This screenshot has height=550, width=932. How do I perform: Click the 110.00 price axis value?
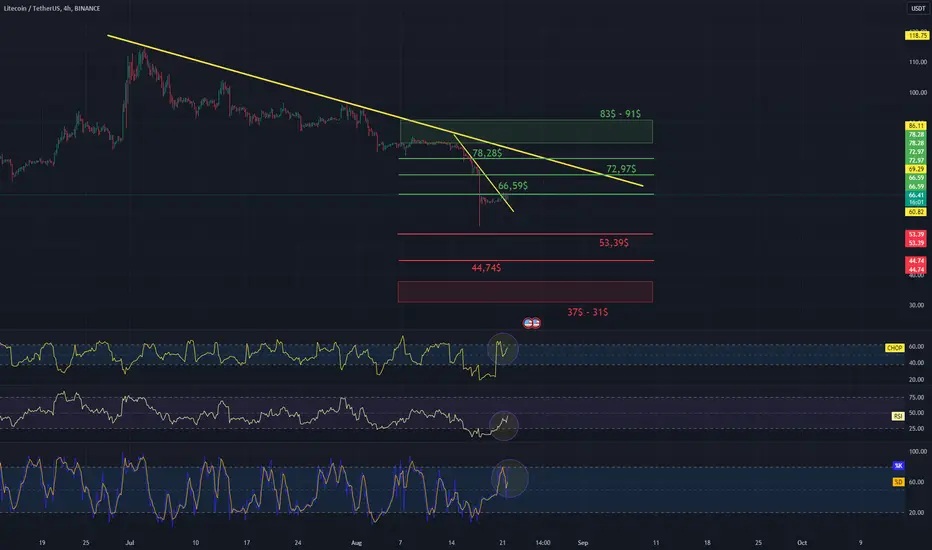pos(917,62)
